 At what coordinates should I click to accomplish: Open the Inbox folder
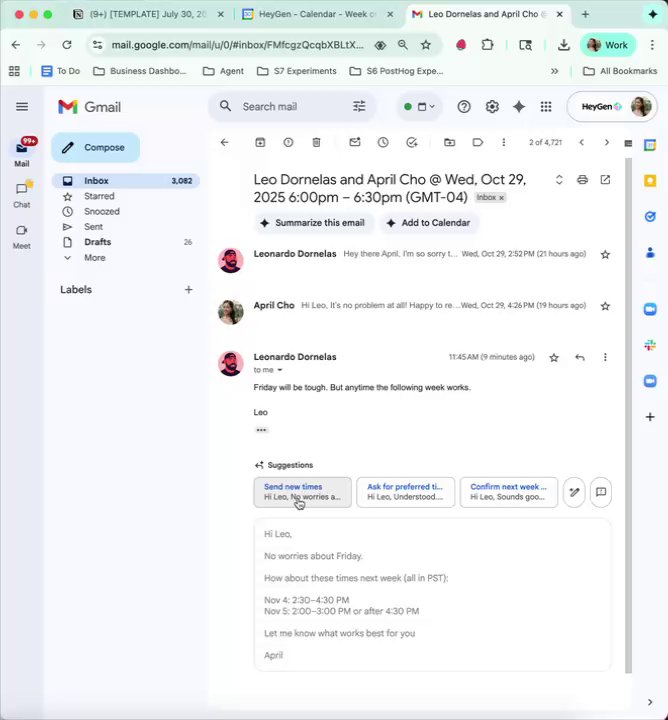[126, 180]
